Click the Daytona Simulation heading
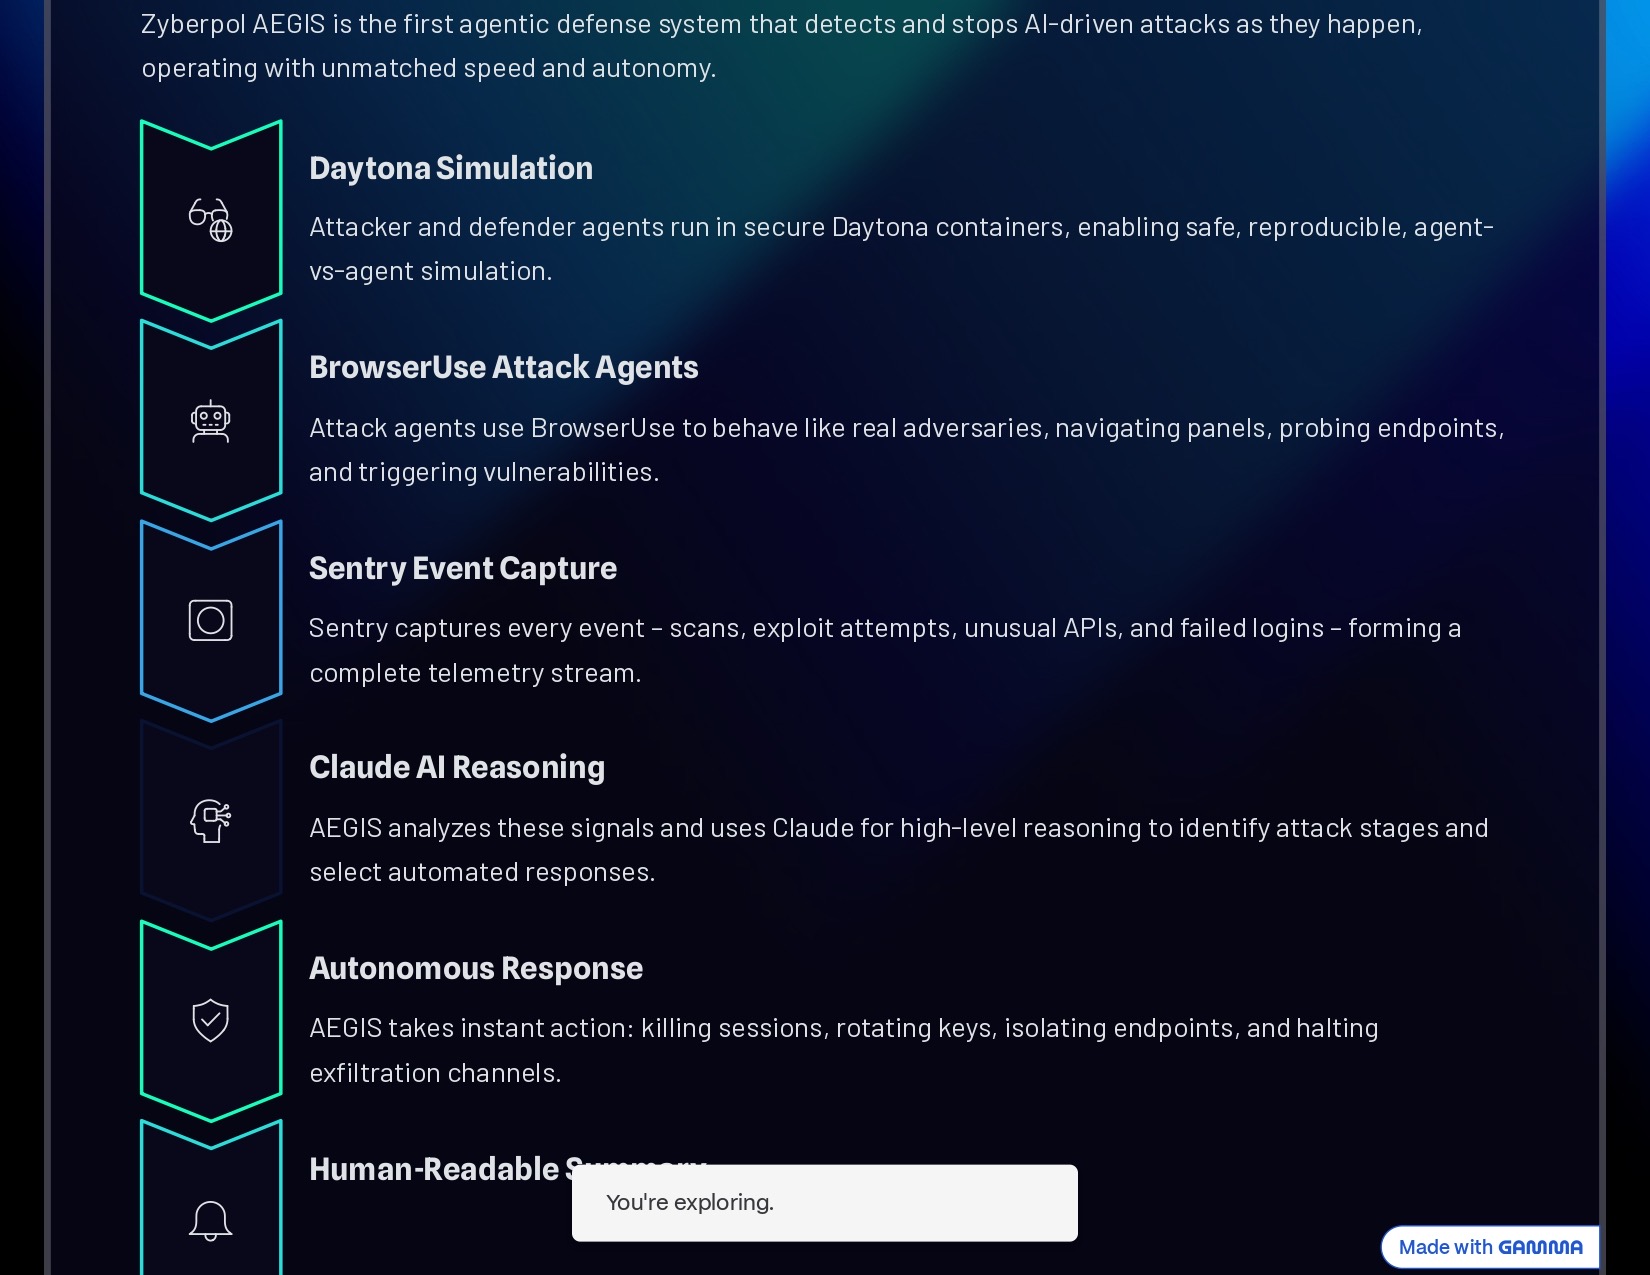Viewport: 1650px width, 1275px height. tap(451, 168)
